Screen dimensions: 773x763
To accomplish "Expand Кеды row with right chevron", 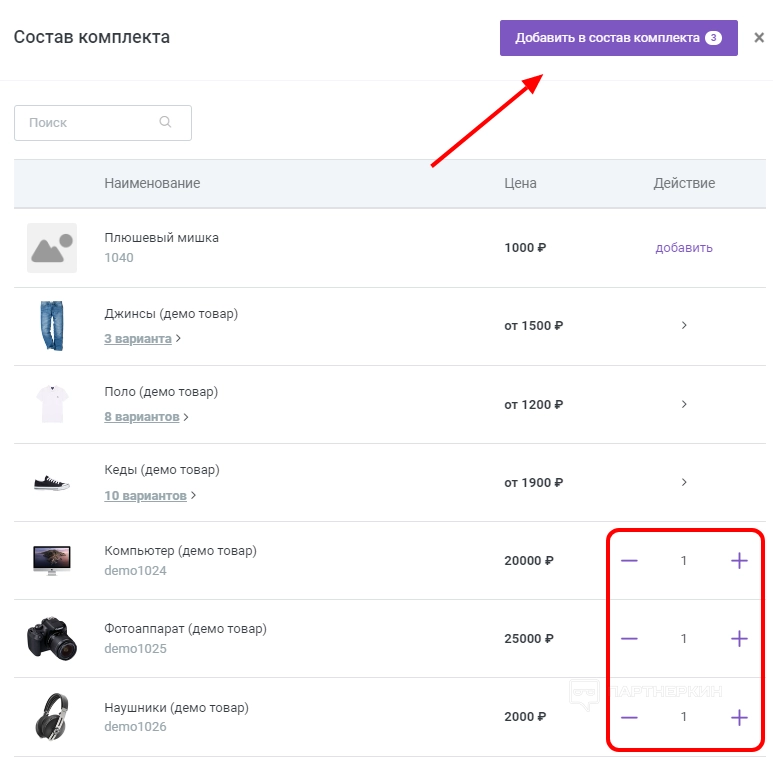I will tap(684, 482).
